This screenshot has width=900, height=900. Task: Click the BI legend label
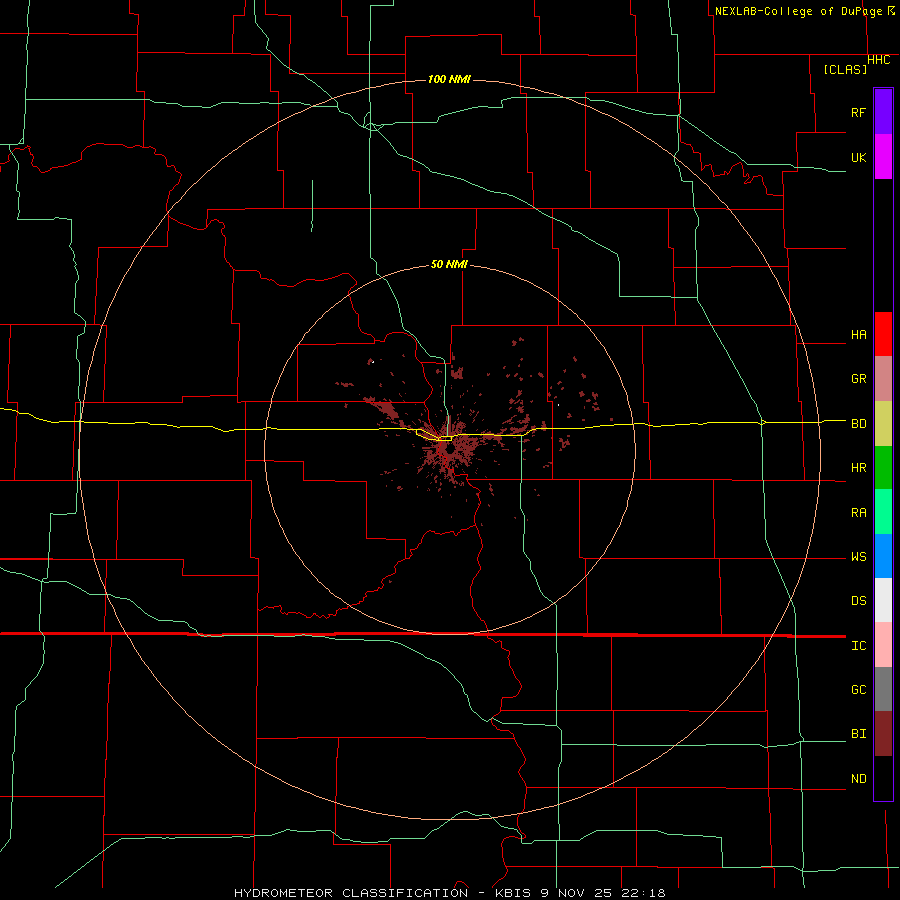(858, 734)
